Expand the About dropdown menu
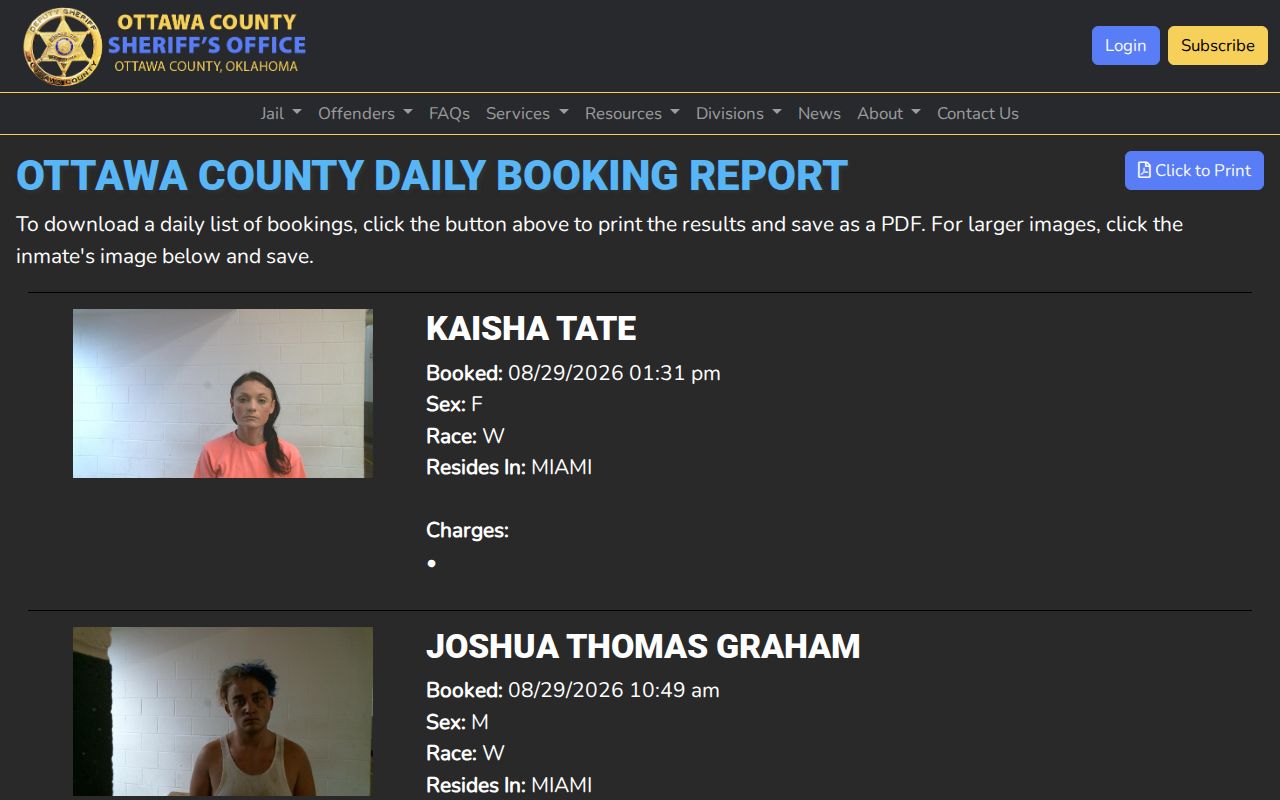Screen dimensions: 1280x800 click(889, 113)
